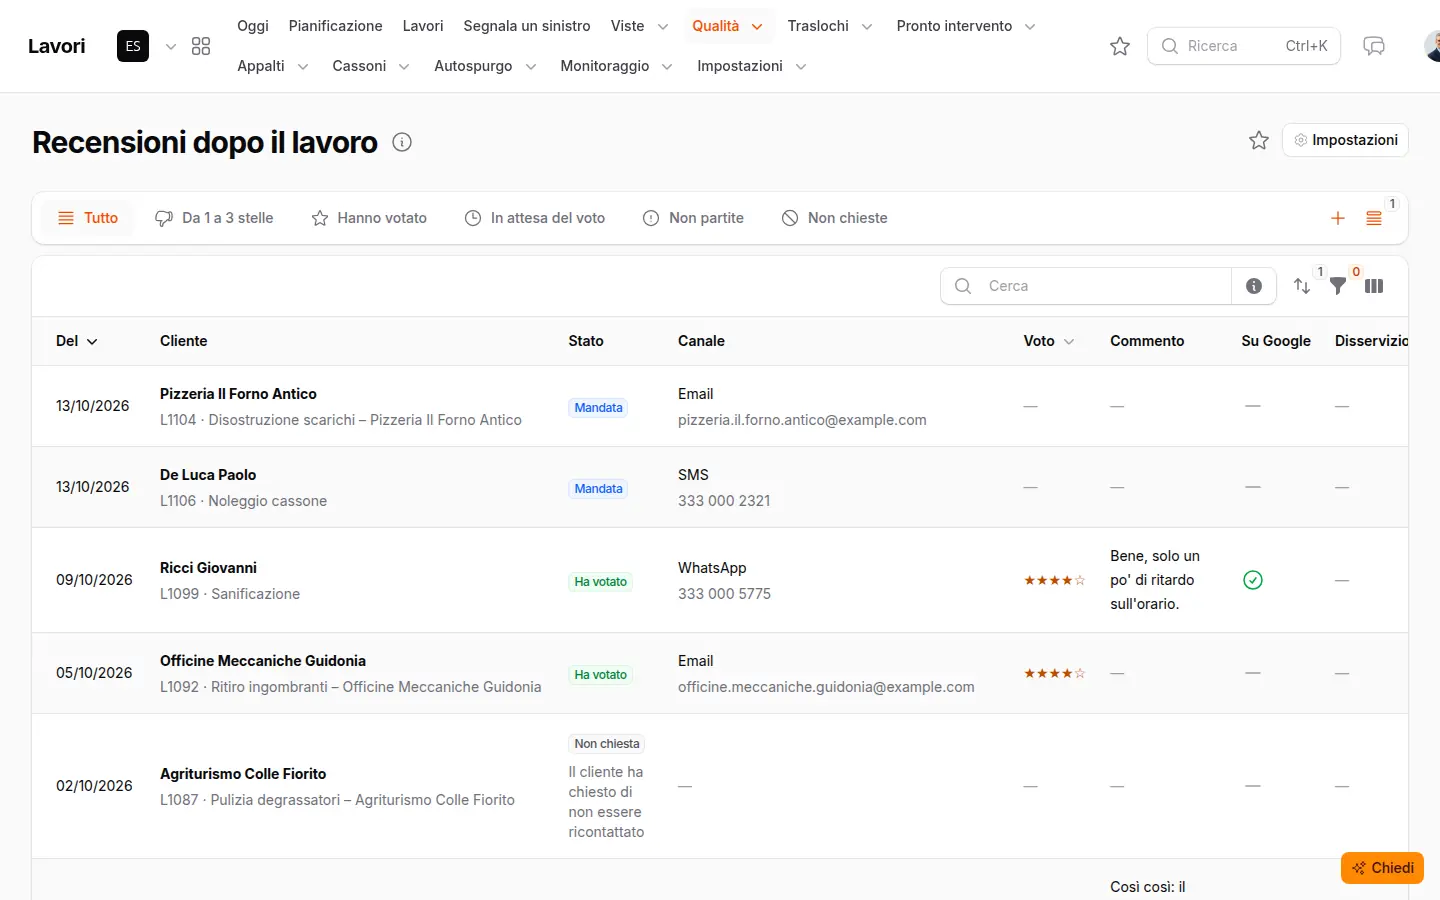Expand the Viste menu

pyautogui.click(x=640, y=26)
